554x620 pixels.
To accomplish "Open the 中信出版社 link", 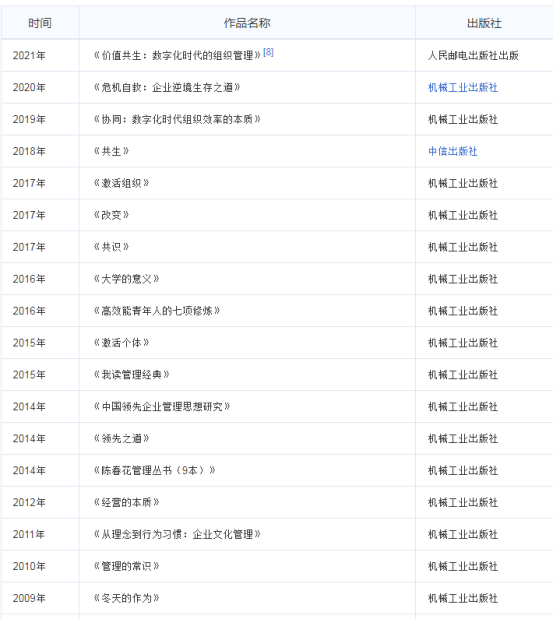I will pos(453,151).
